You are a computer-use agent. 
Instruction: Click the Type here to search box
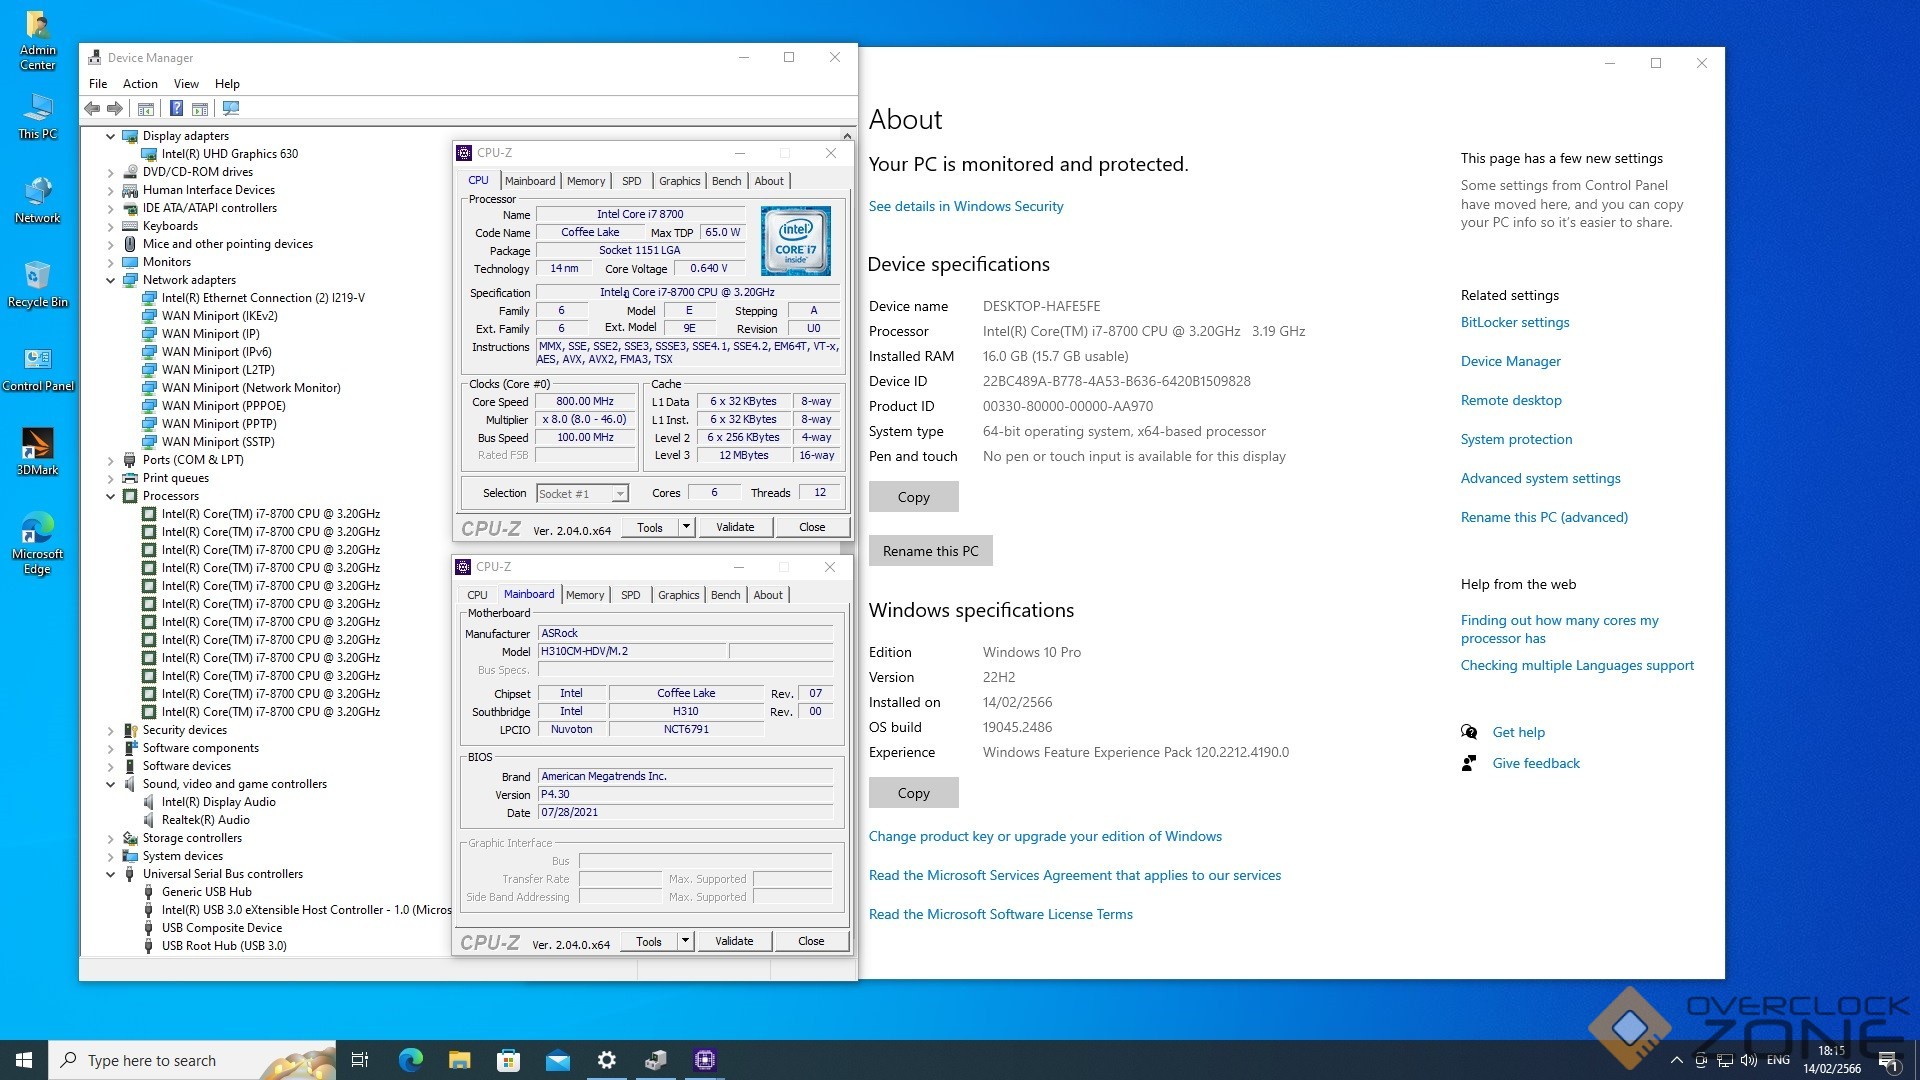click(190, 1060)
